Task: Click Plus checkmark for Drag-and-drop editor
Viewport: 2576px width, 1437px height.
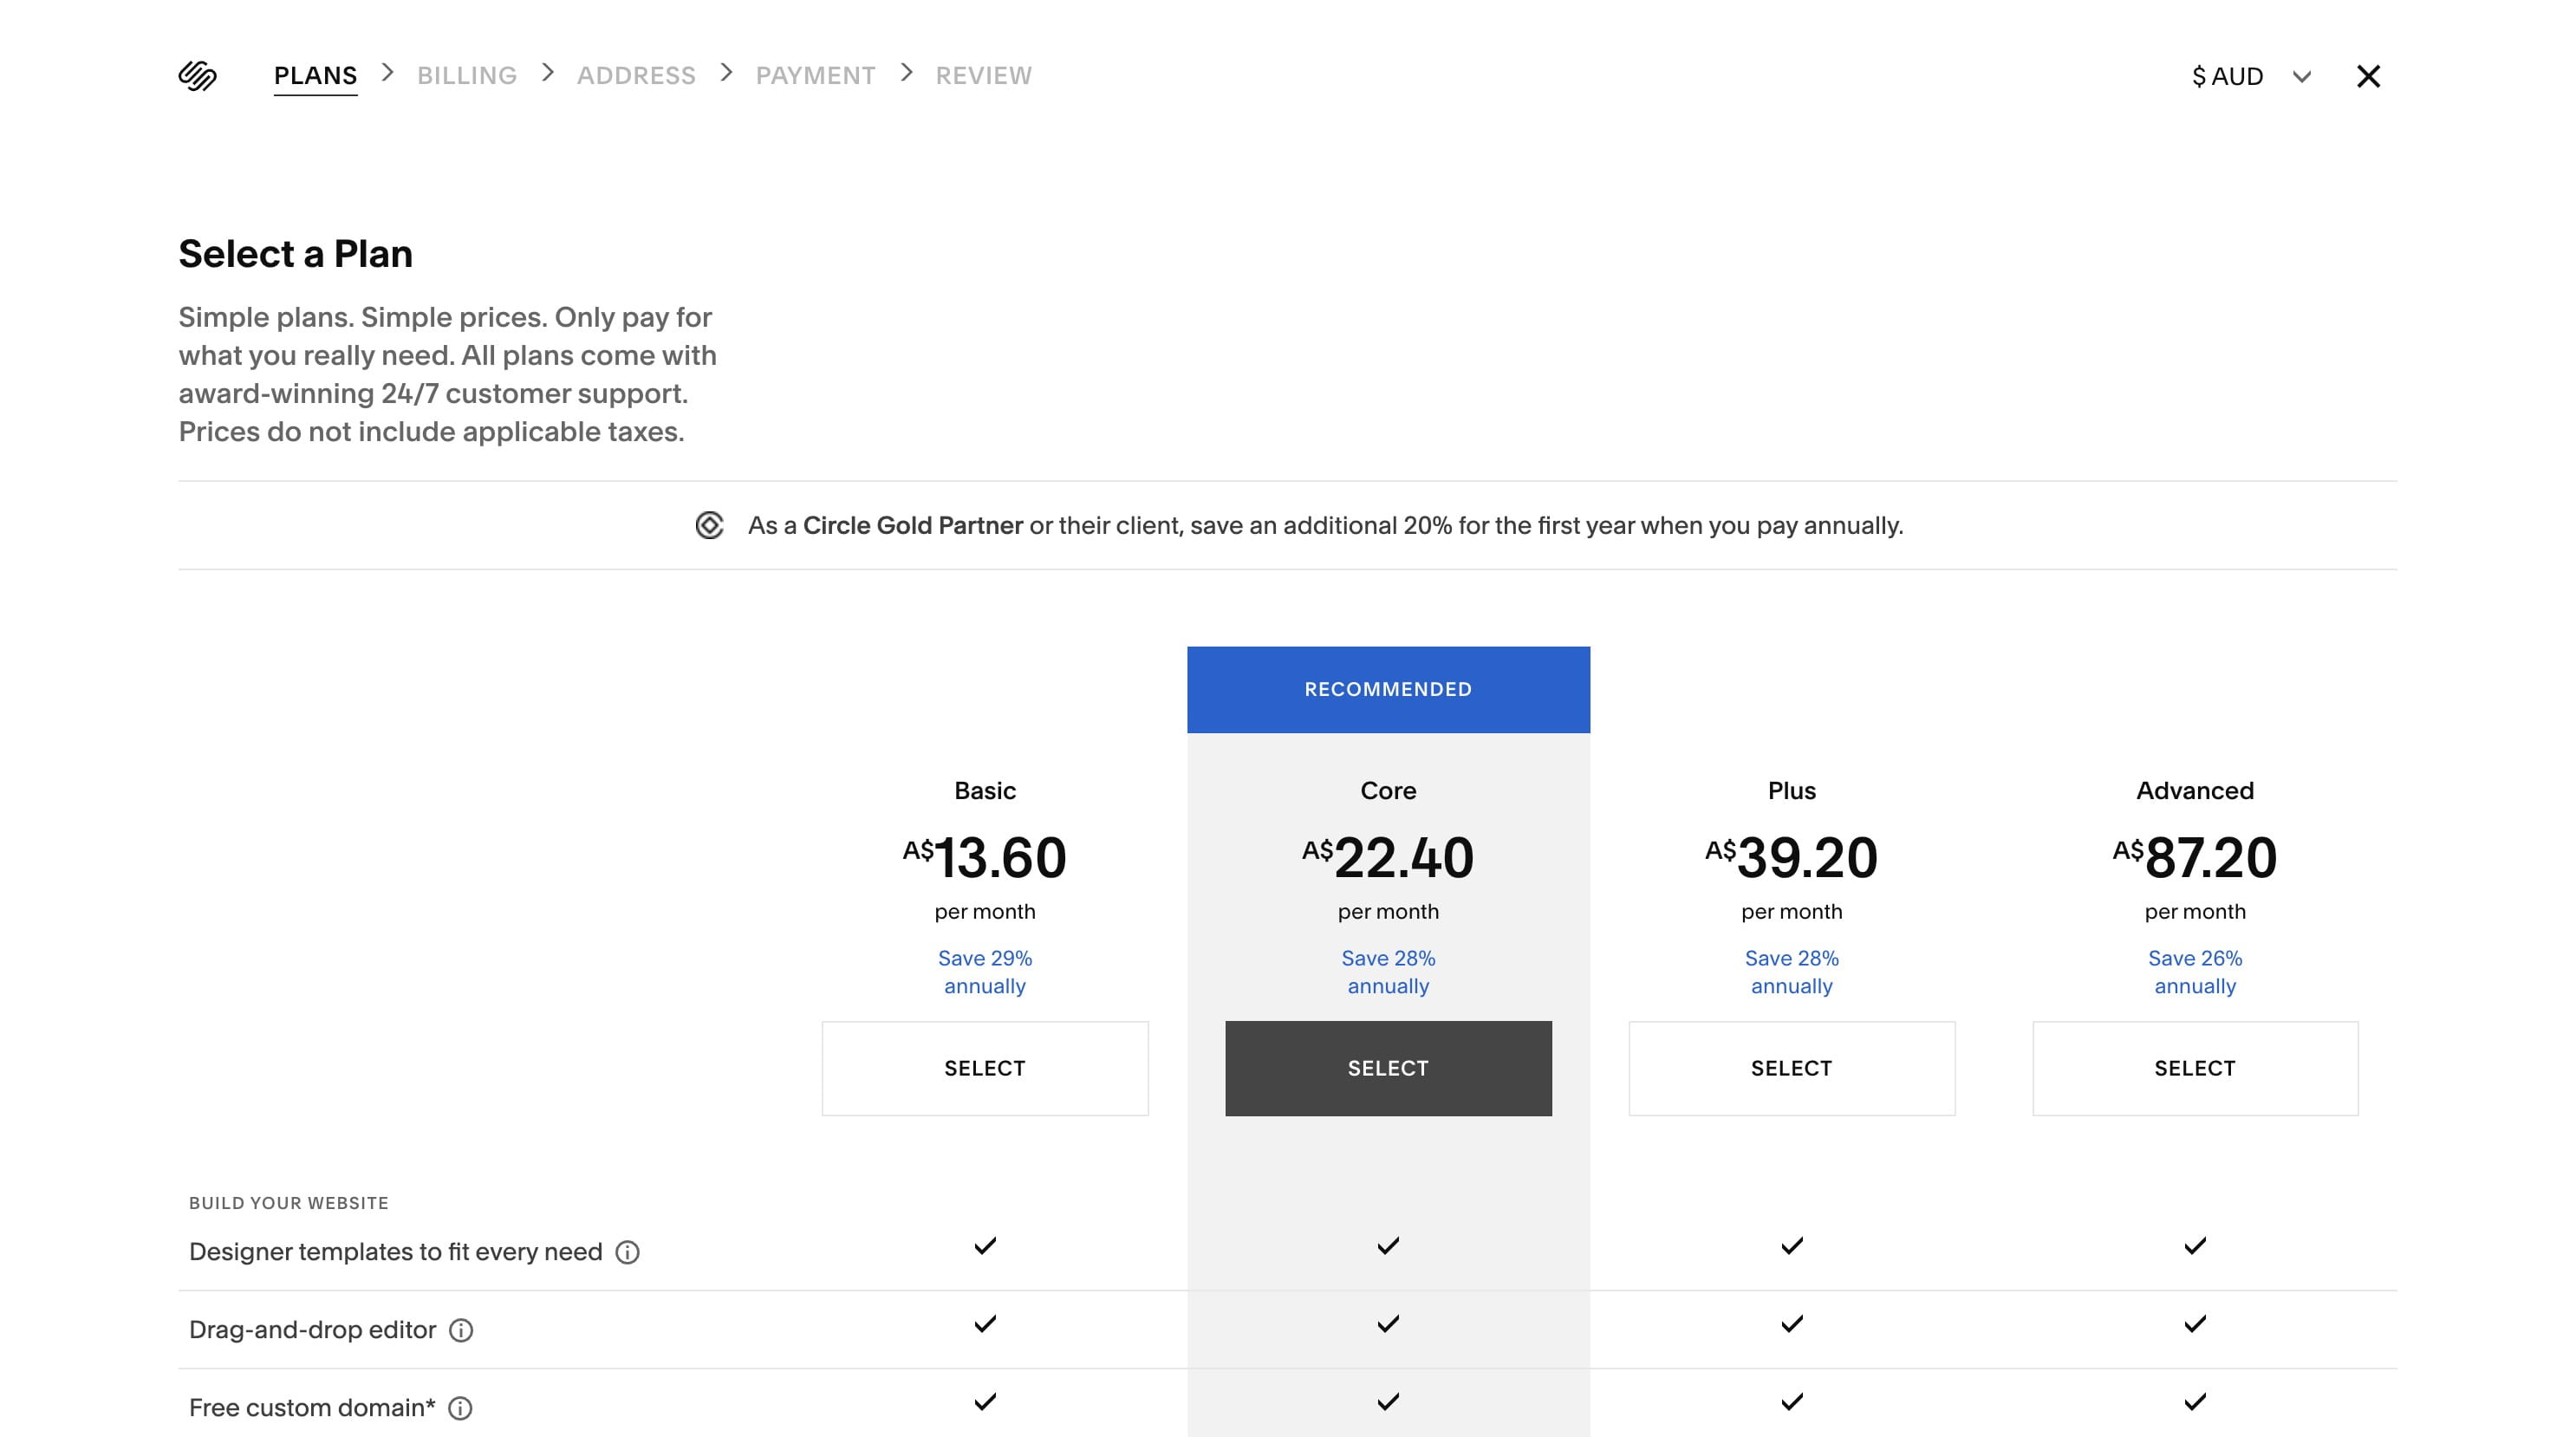Action: (x=1791, y=1324)
